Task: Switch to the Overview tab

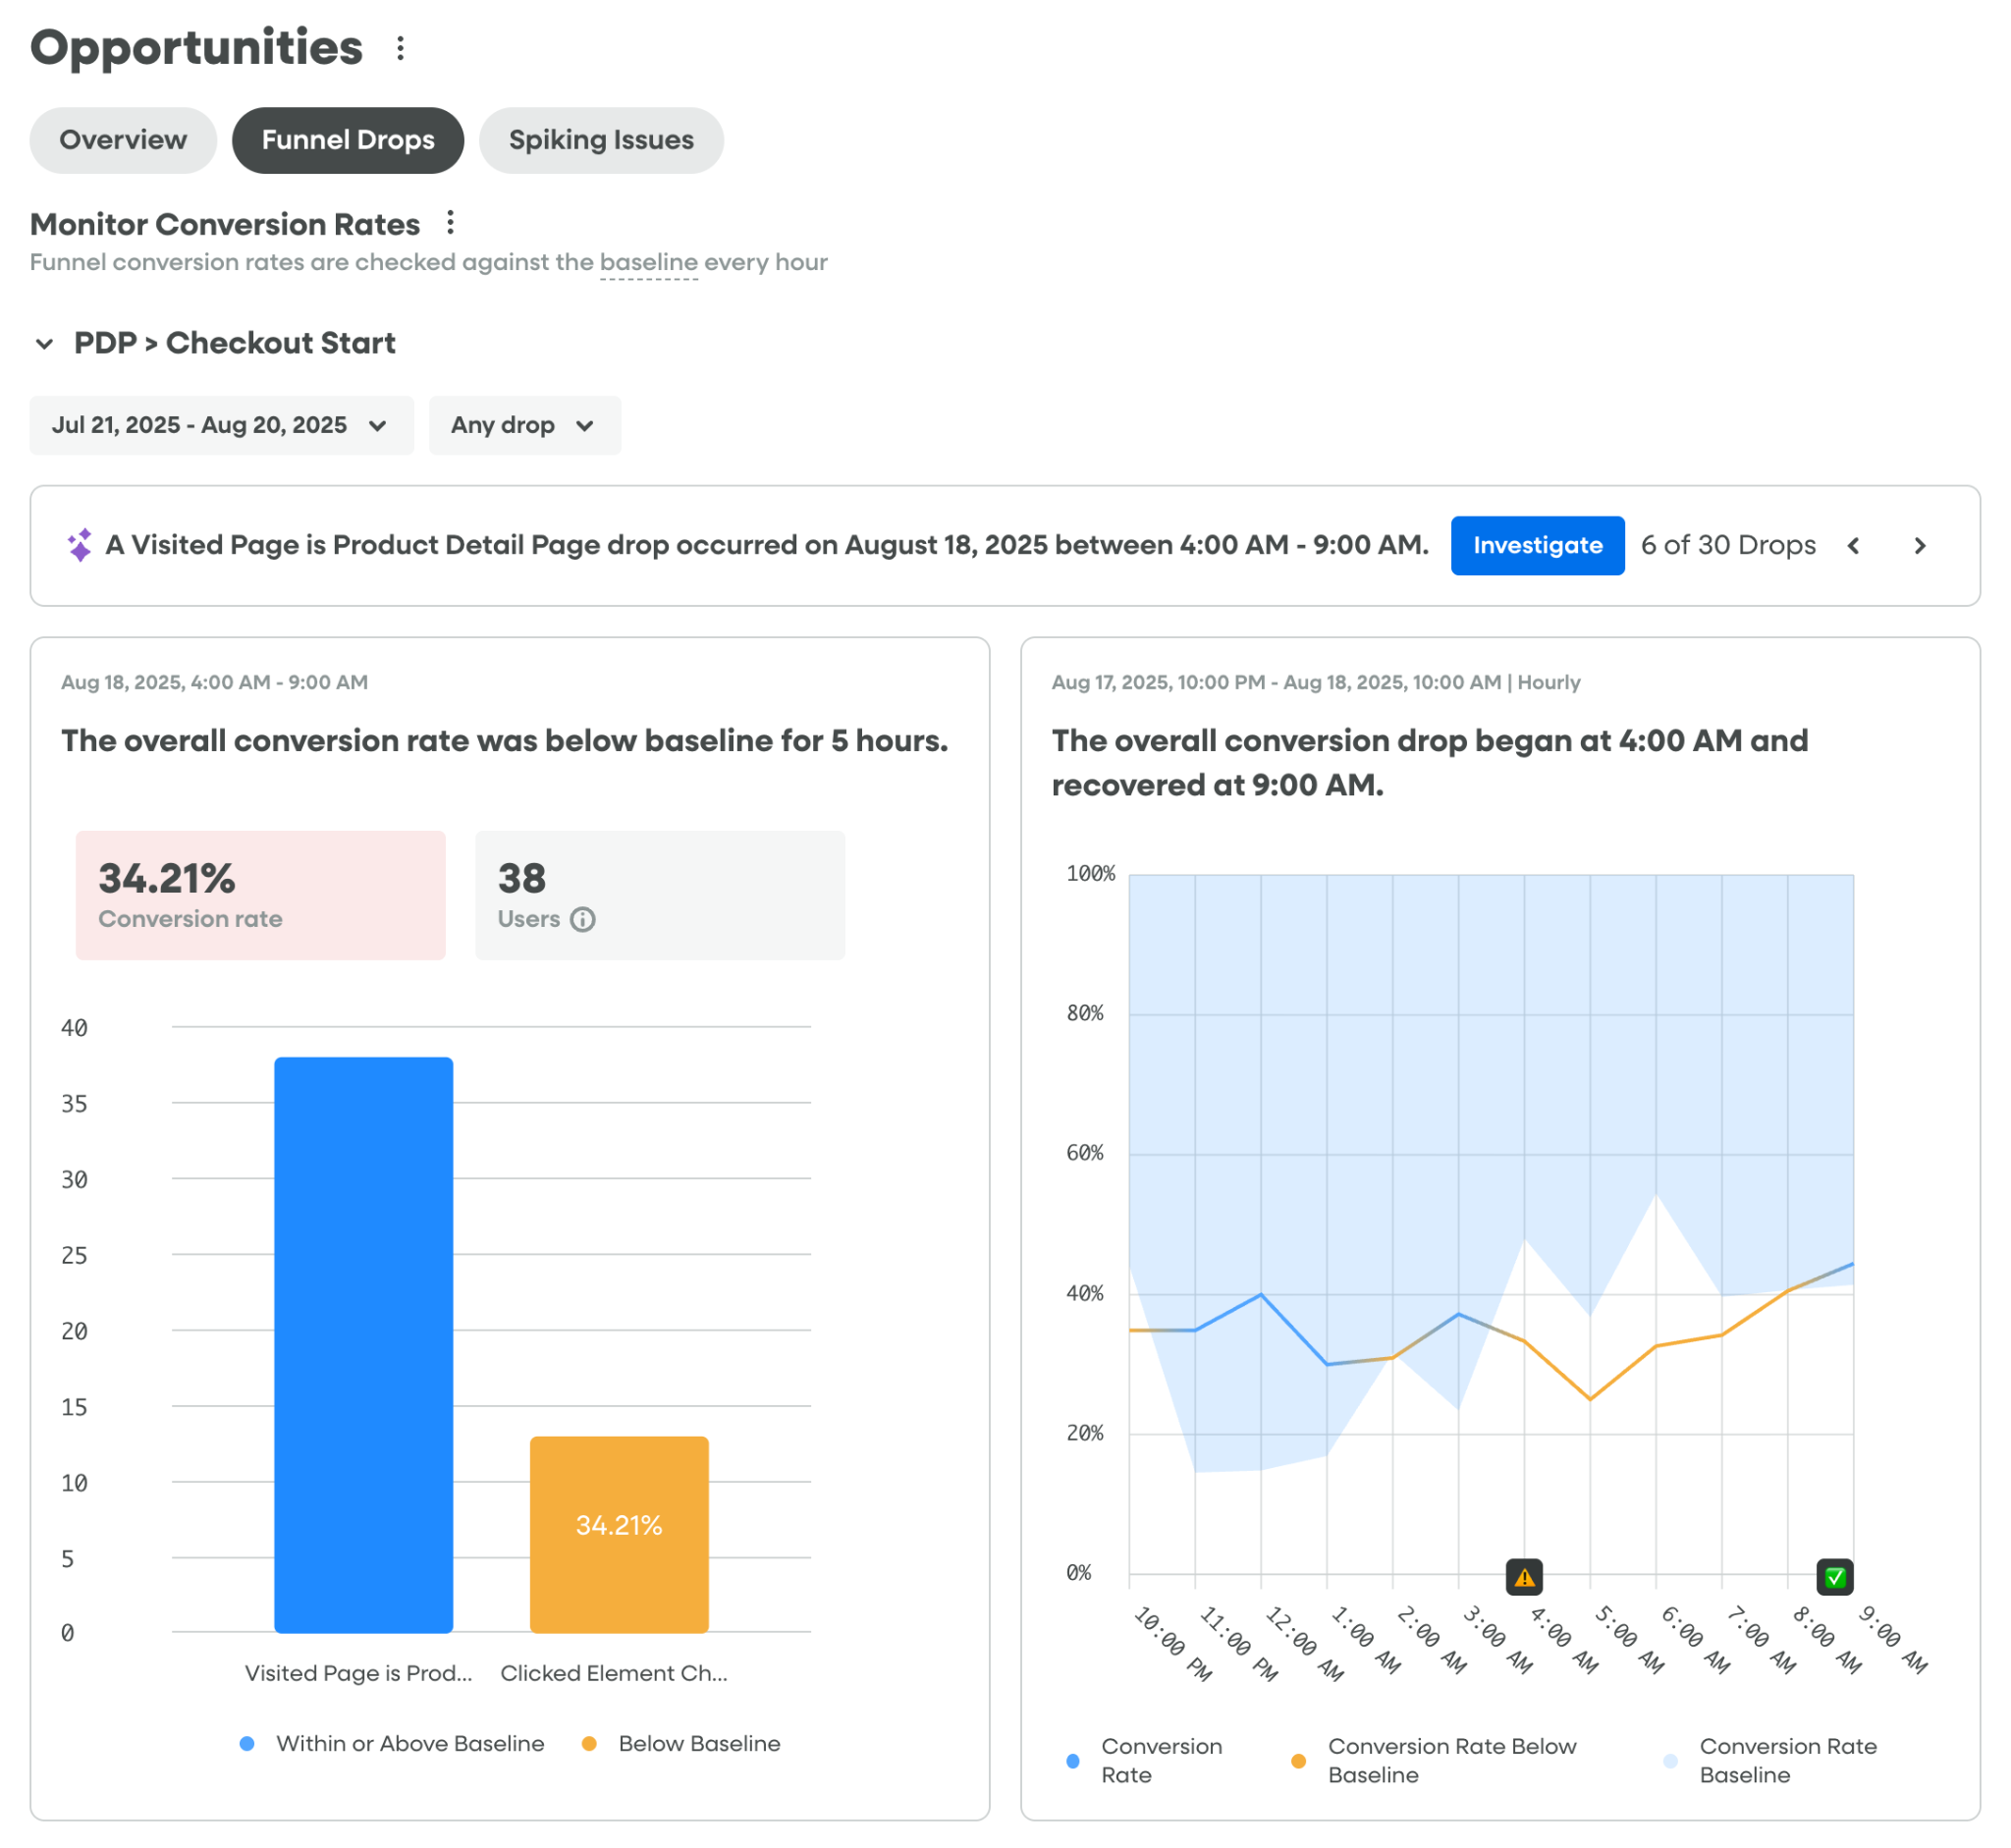Action: [122, 140]
